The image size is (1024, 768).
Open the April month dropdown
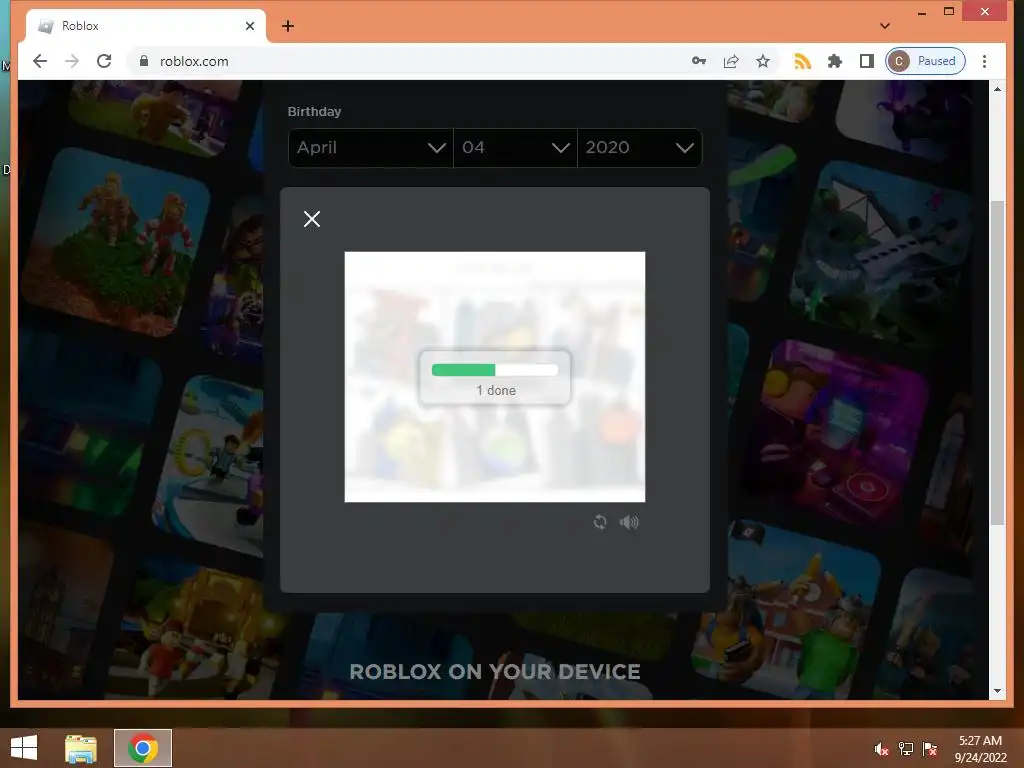[370, 148]
